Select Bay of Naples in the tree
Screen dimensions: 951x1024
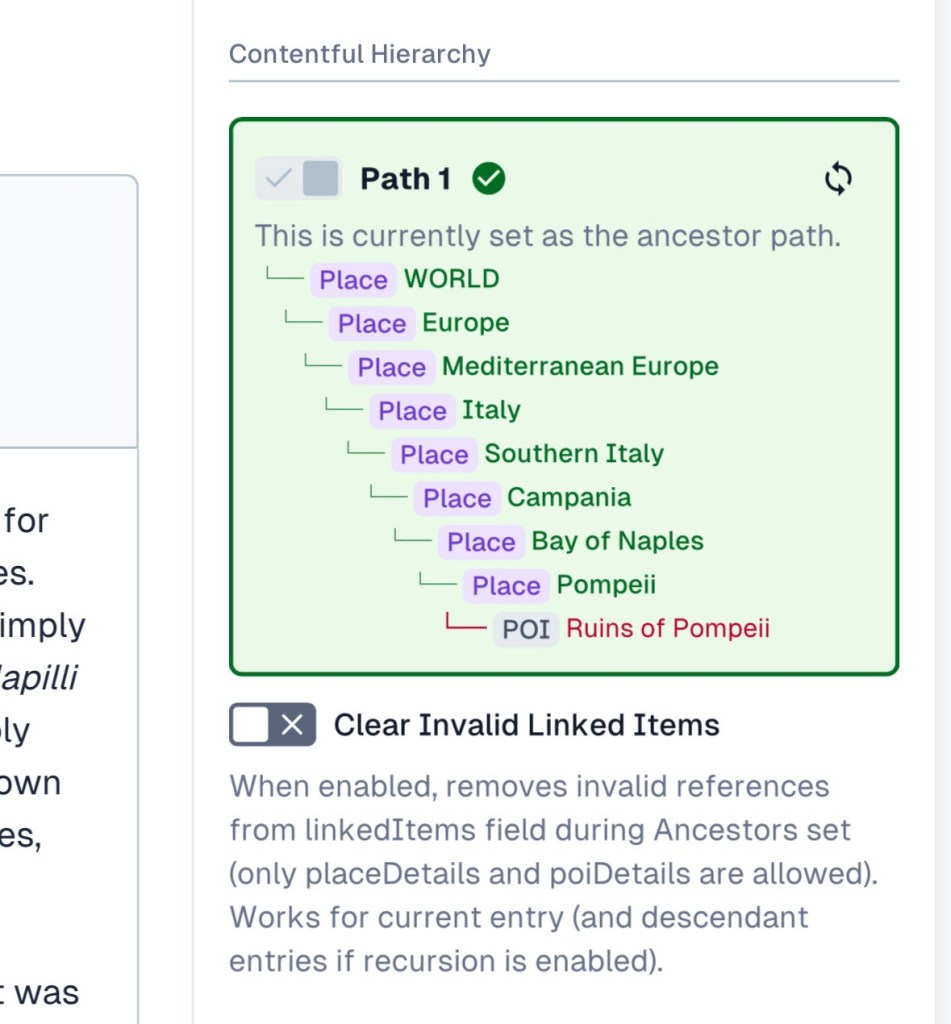click(x=617, y=541)
